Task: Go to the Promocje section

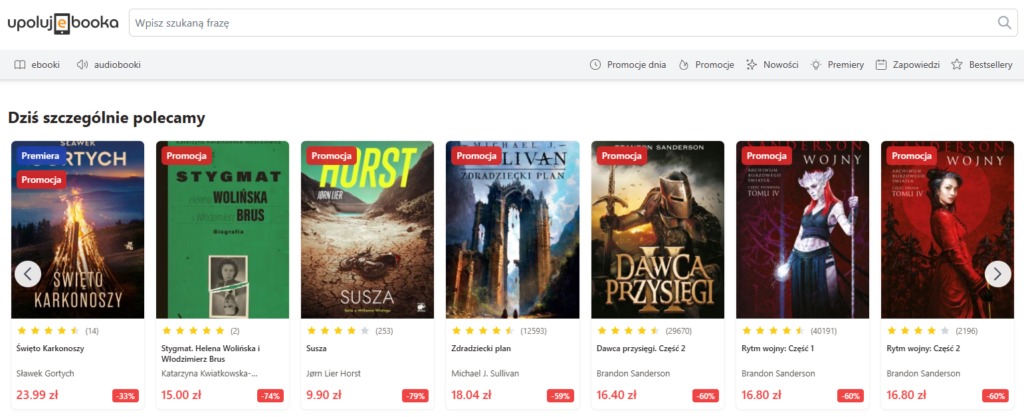Action: (706, 65)
